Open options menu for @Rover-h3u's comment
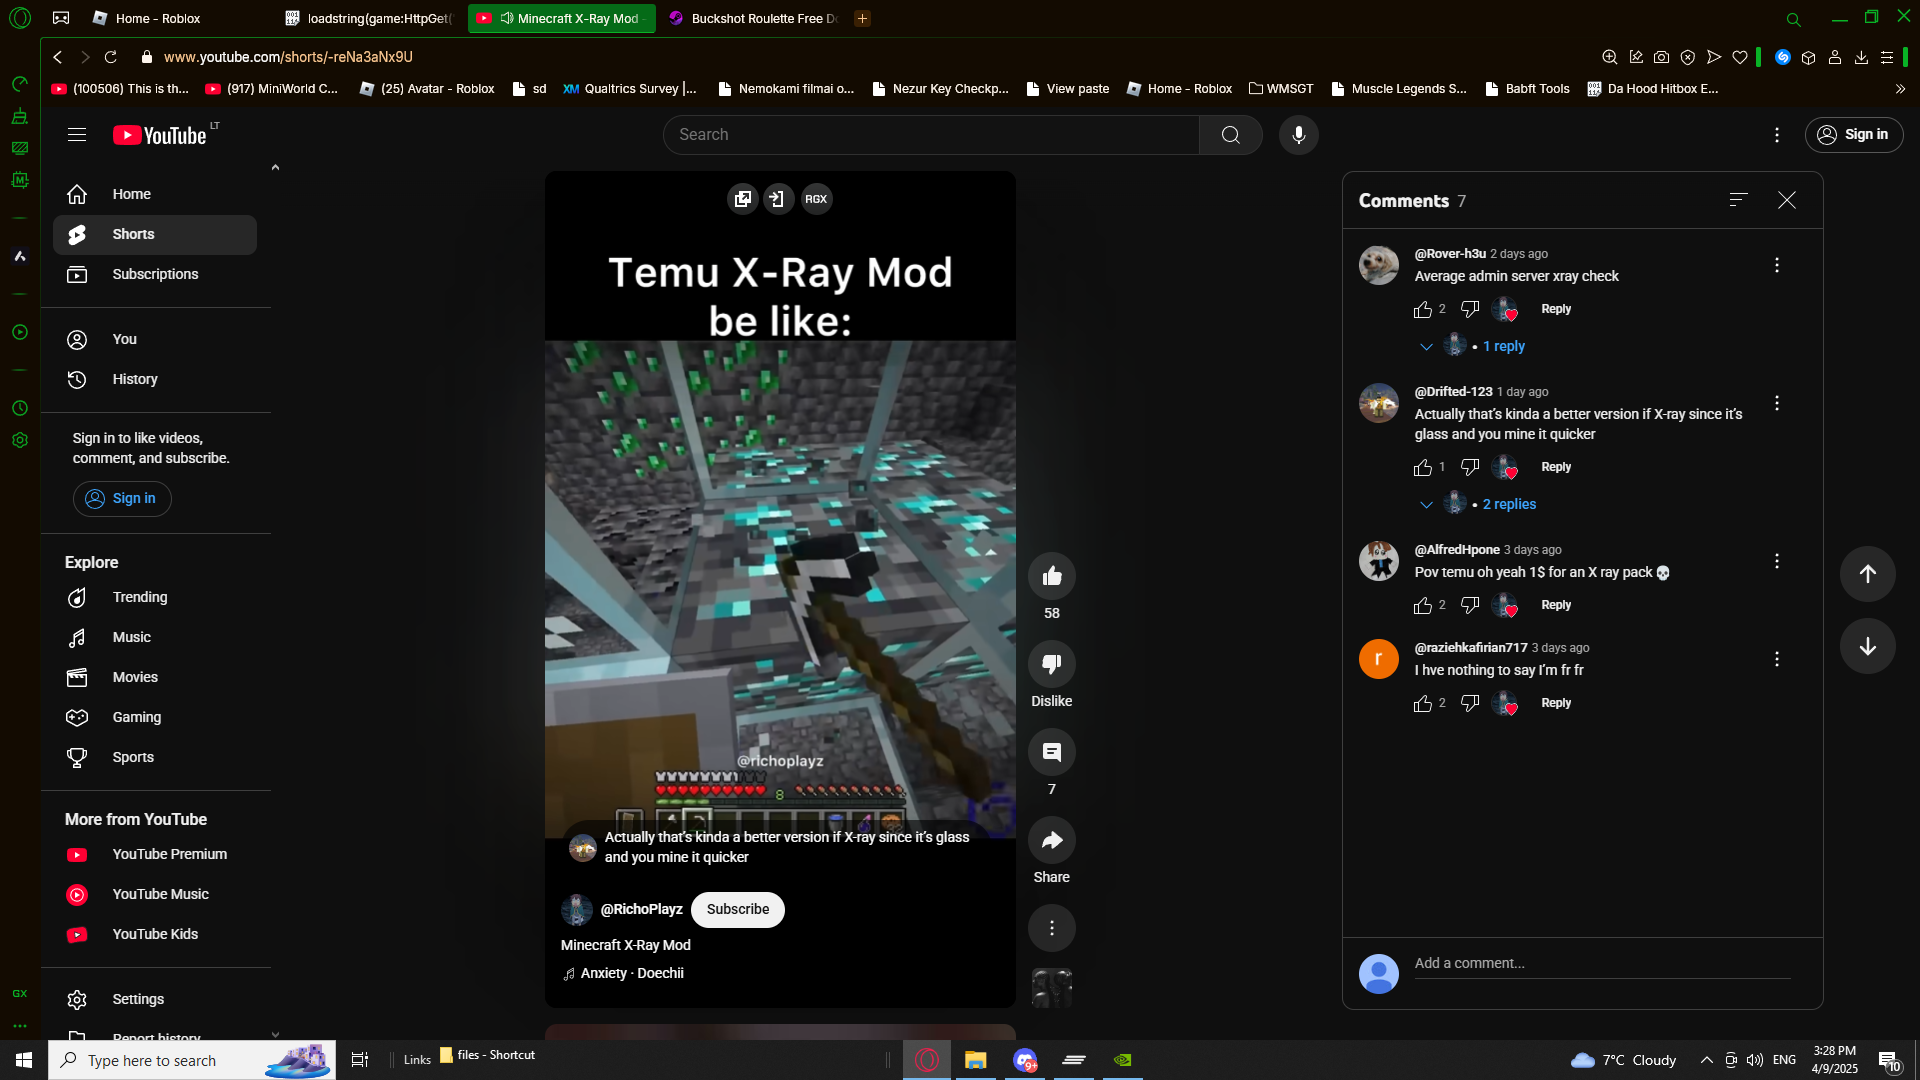This screenshot has height=1080, width=1920. 1777,265
